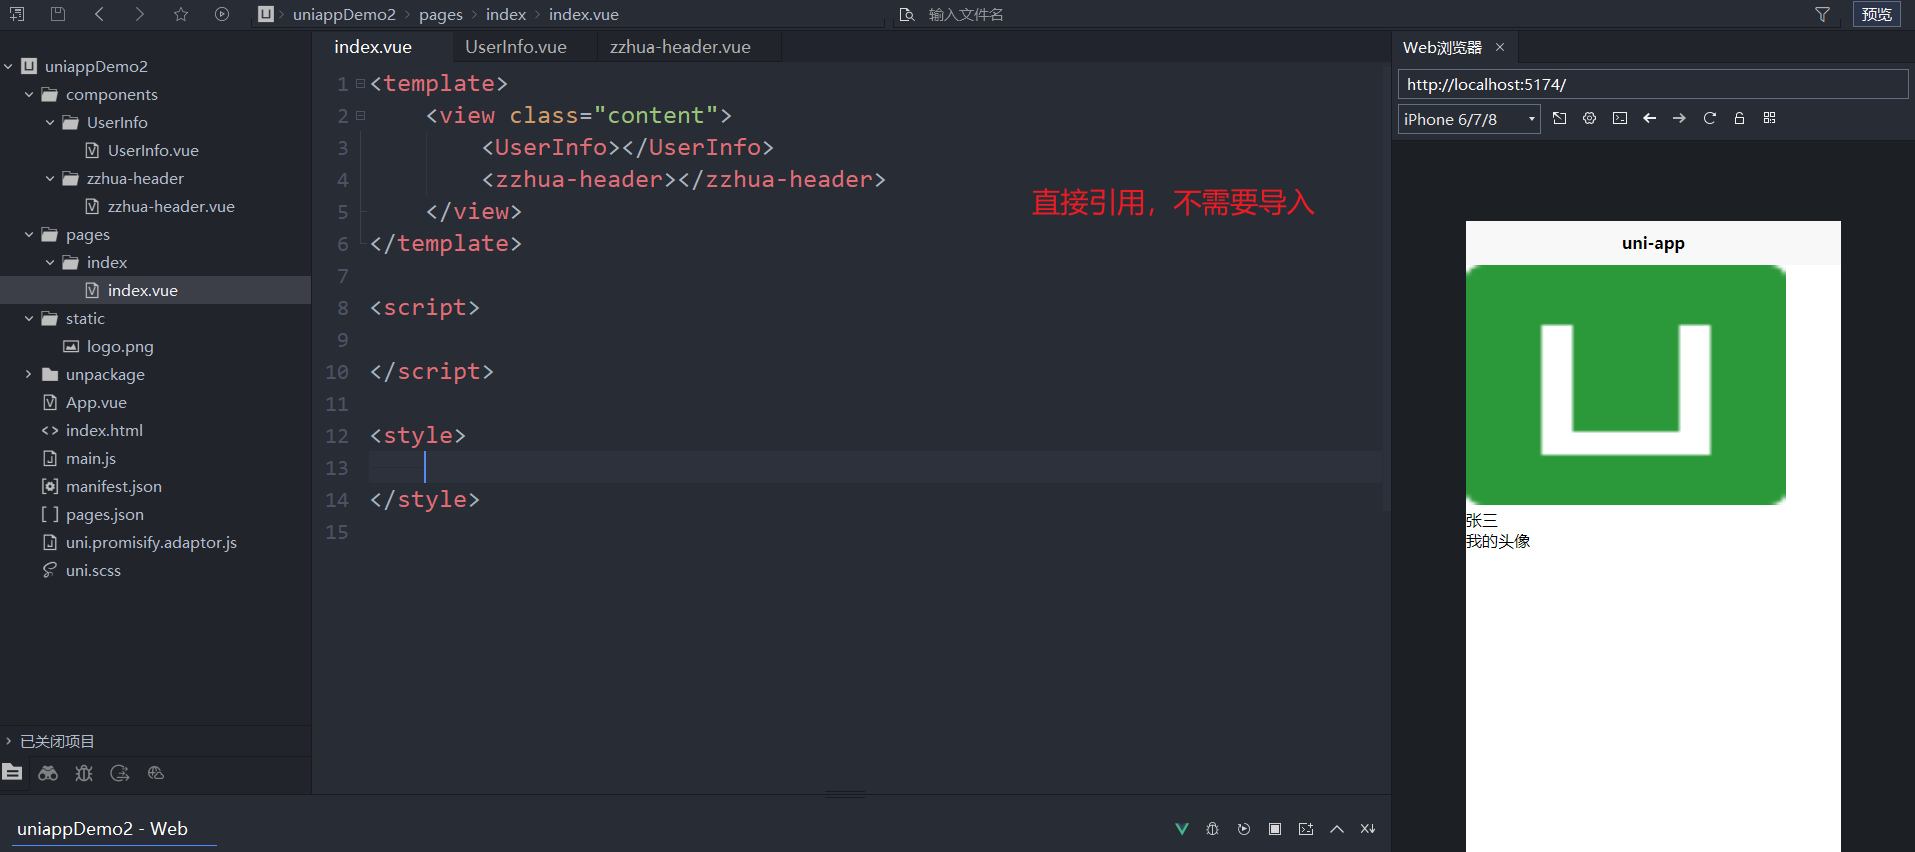Click the new file icon in top toolbar
The width and height of the screenshot is (1915, 852).
tap(17, 14)
